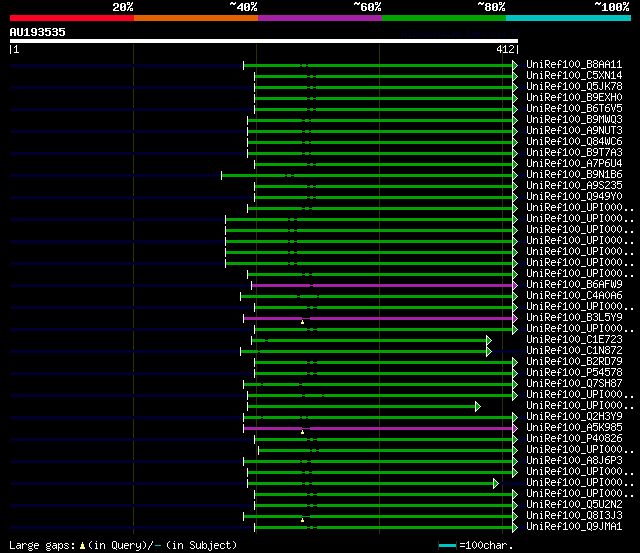This screenshot has height=553, width=640.
Task: Select the UniRef100_C4A0A6 label
Action: (574, 295)
